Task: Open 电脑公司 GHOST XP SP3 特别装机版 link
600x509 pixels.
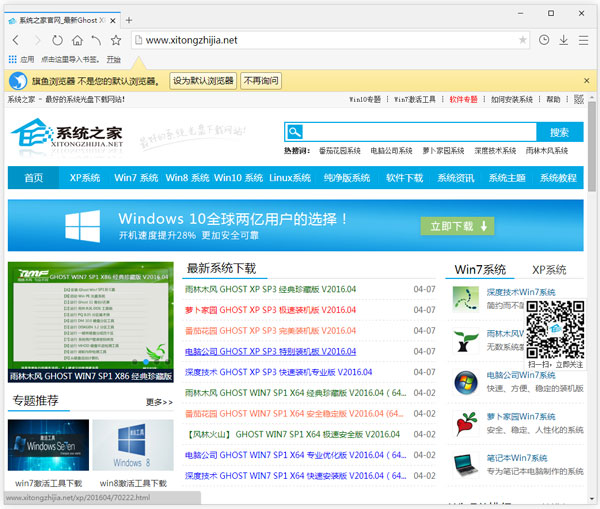Action: (270, 351)
